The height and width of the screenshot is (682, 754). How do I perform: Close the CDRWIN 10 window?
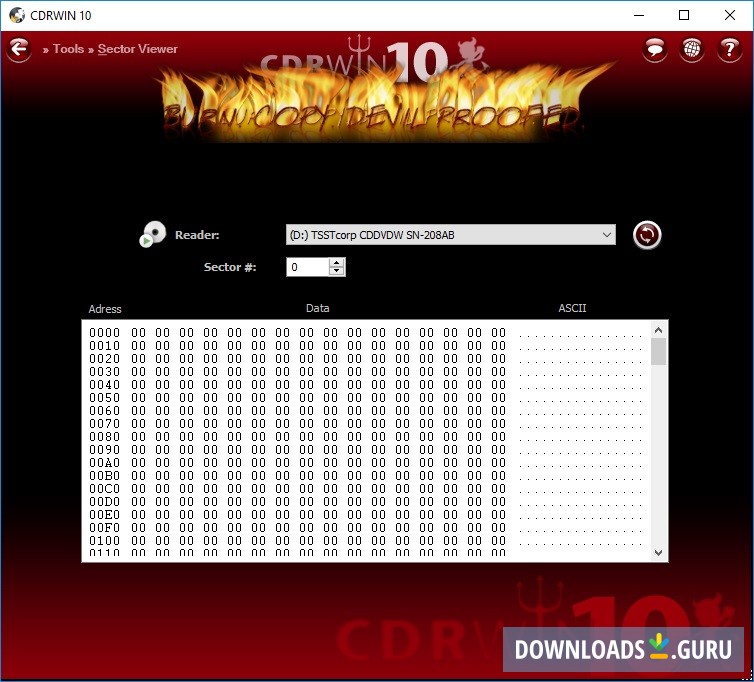(729, 15)
